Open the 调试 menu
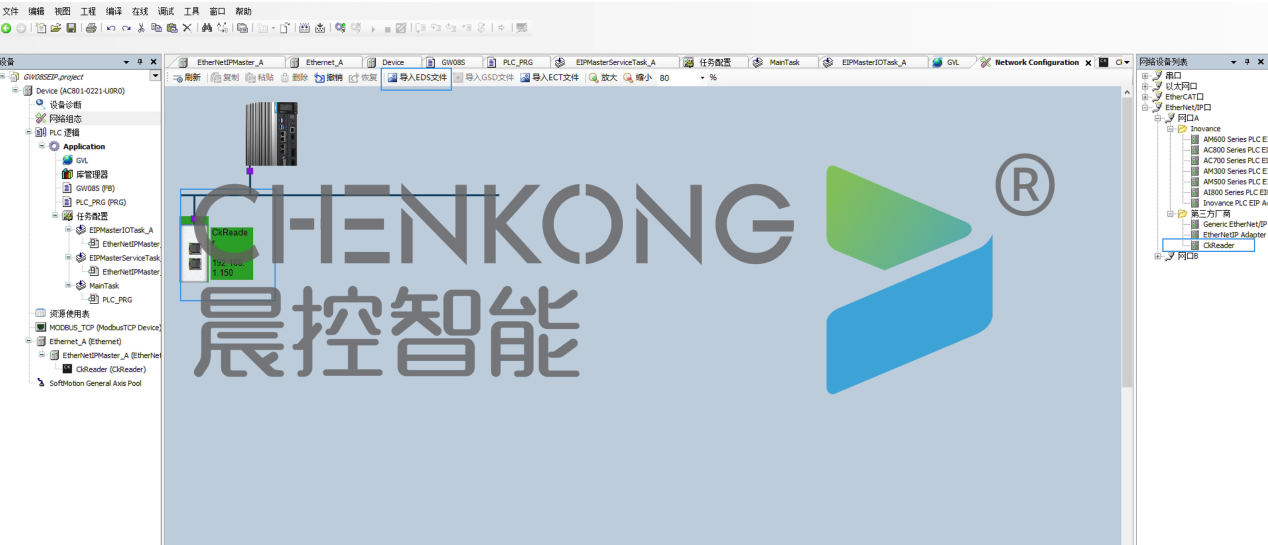Image resolution: width=1268 pixels, height=545 pixels. point(166,11)
